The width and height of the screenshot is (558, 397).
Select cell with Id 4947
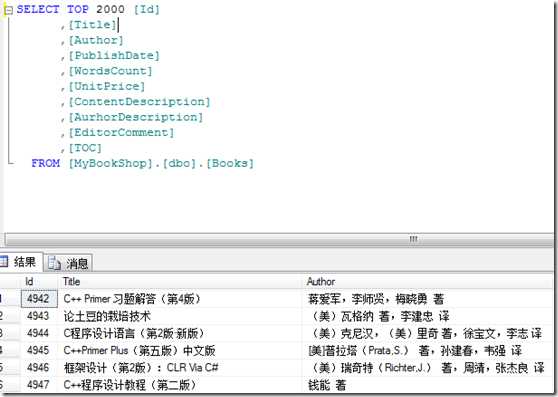[39, 385]
